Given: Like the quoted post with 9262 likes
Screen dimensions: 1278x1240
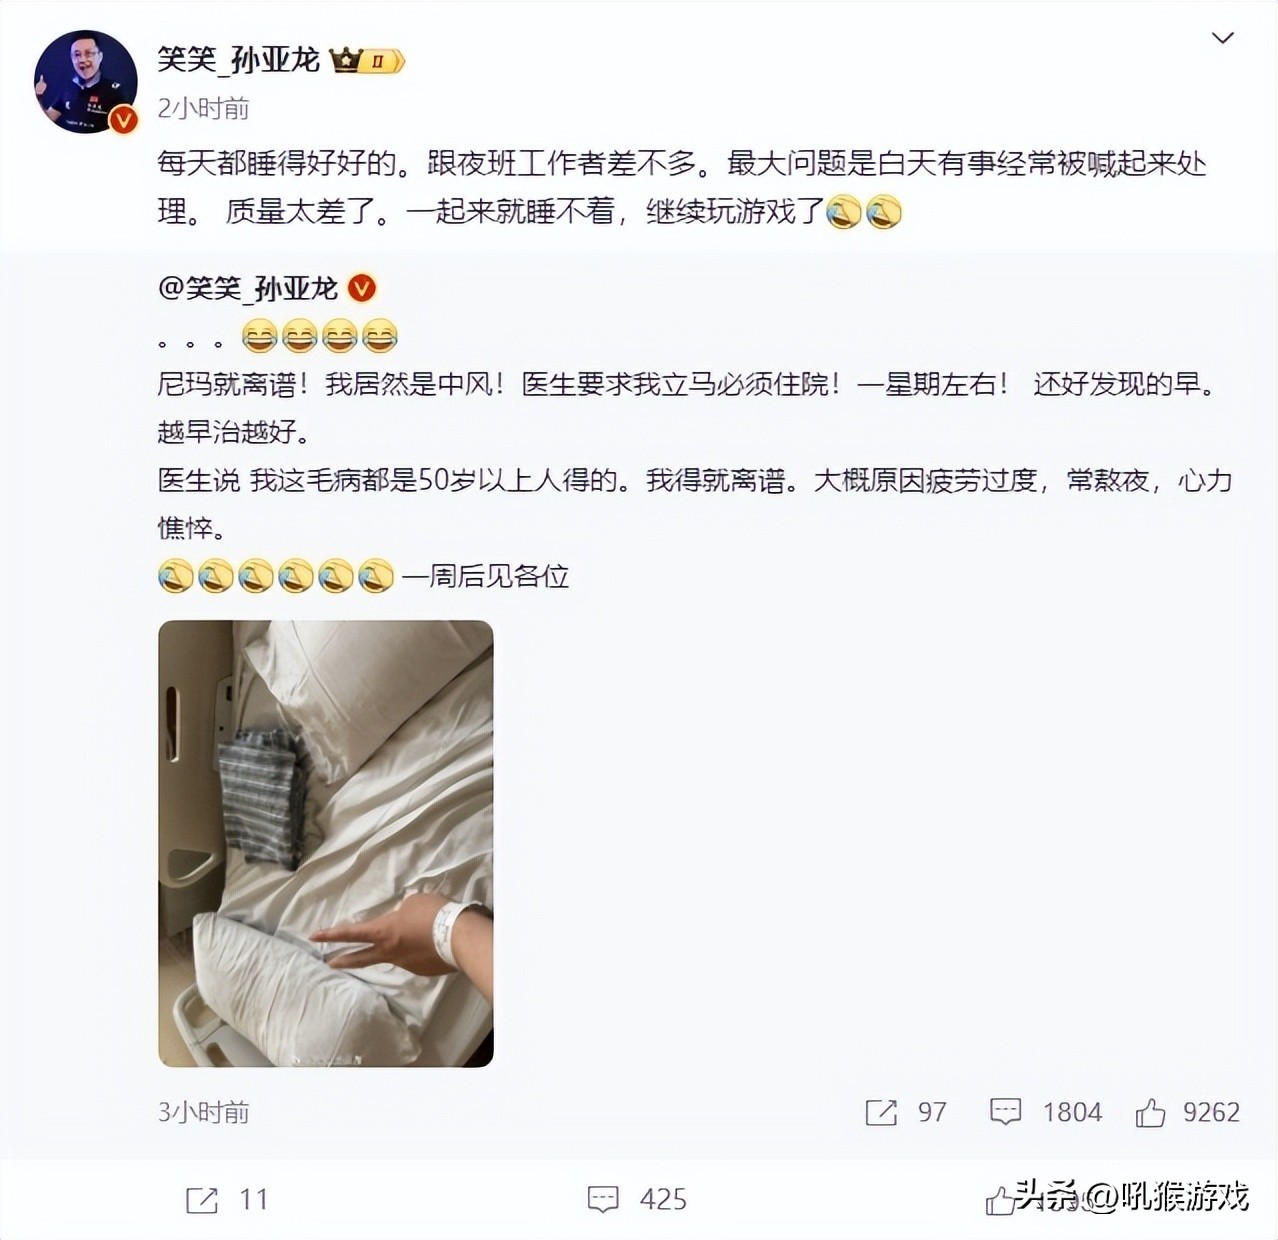Looking at the screenshot, I should click(x=1150, y=1112).
